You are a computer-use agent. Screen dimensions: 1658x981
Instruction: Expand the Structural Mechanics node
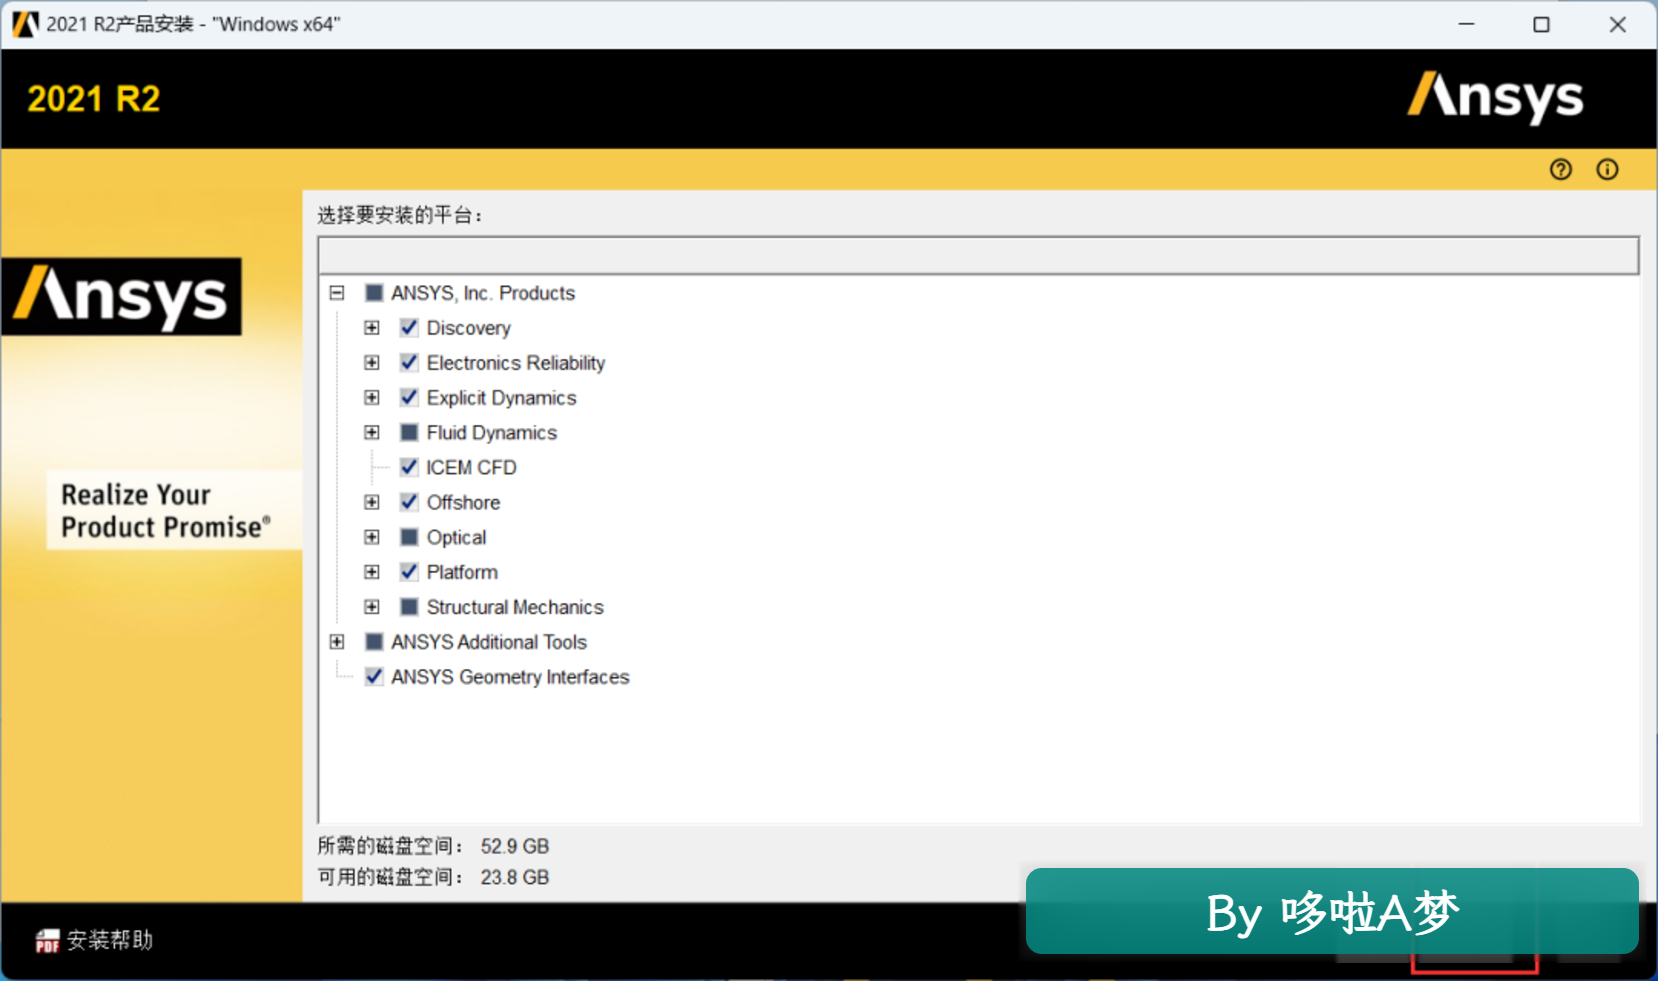click(x=372, y=607)
